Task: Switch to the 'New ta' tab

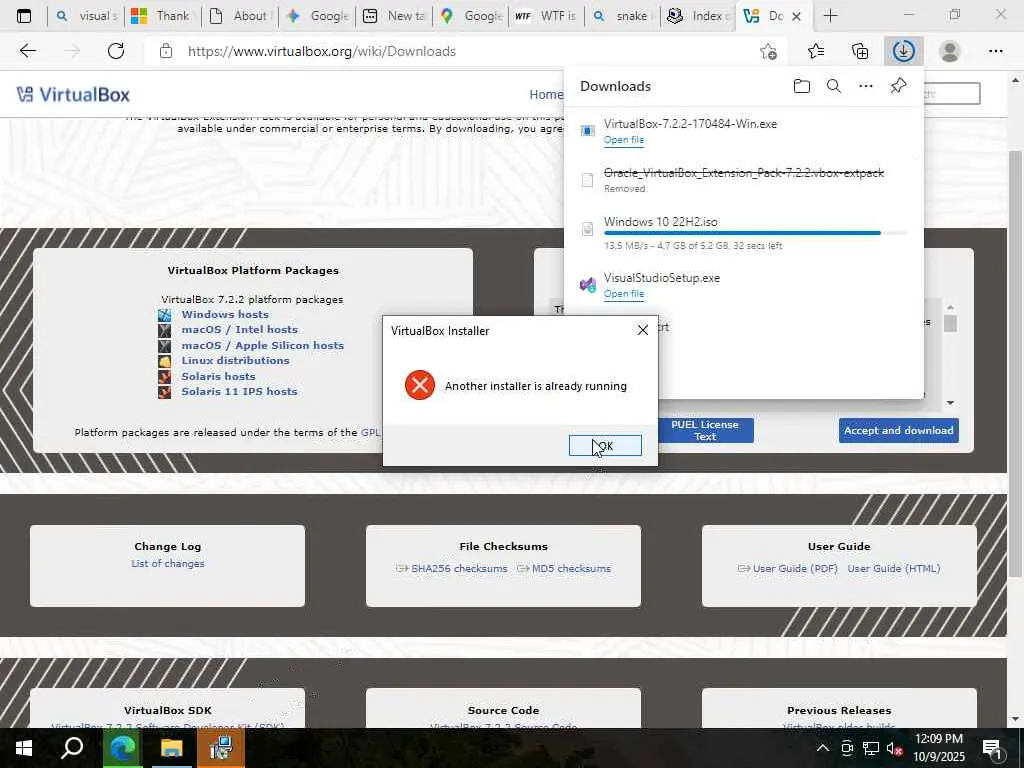Action: [394, 16]
